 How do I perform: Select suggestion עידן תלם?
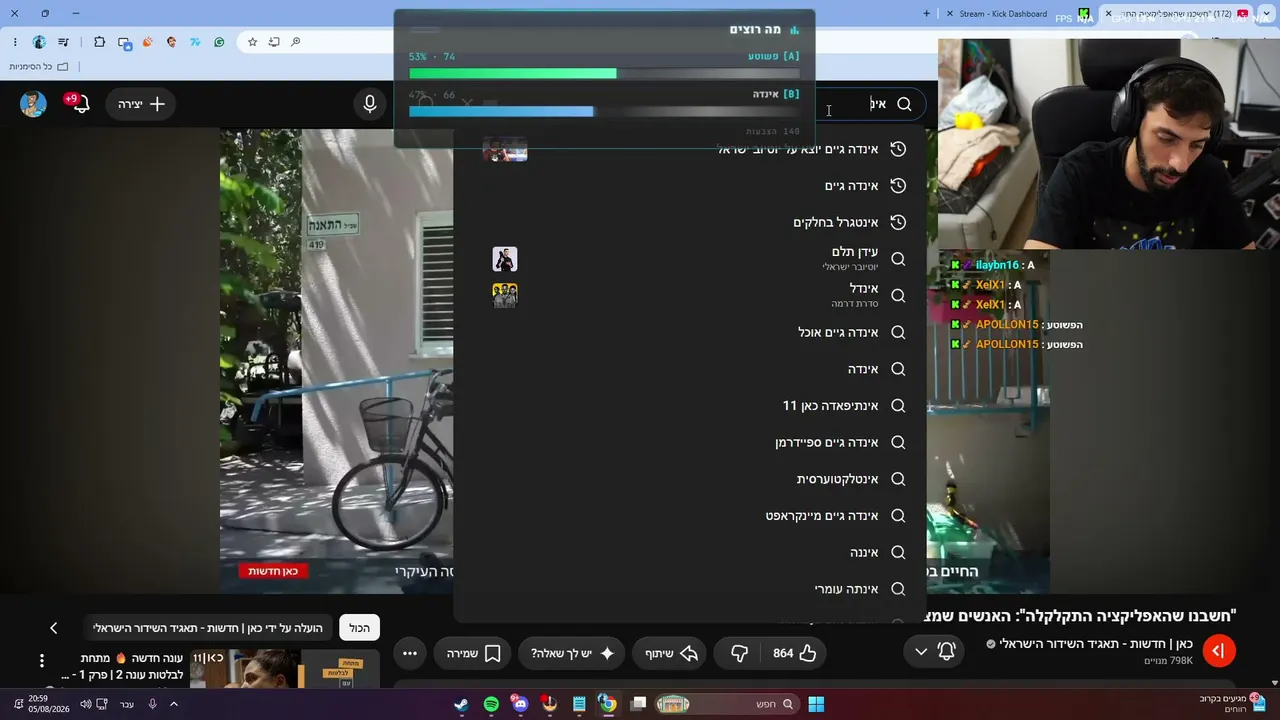click(690, 259)
